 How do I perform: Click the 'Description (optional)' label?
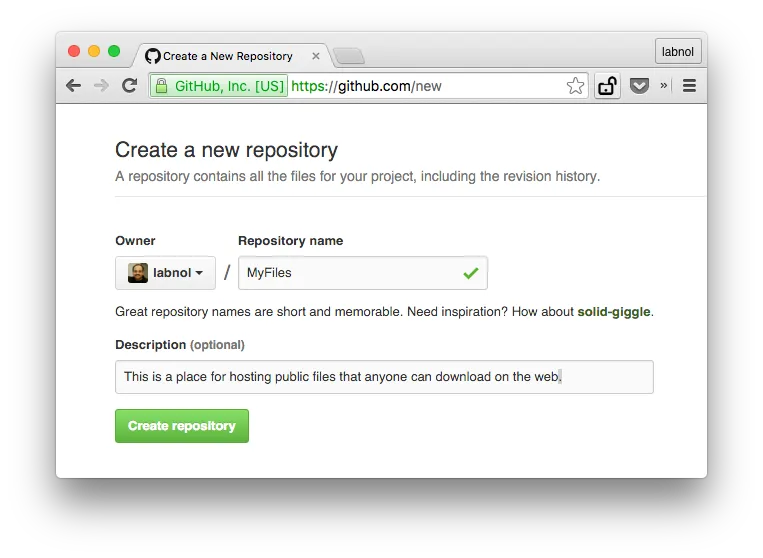pyautogui.click(x=180, y=345)
